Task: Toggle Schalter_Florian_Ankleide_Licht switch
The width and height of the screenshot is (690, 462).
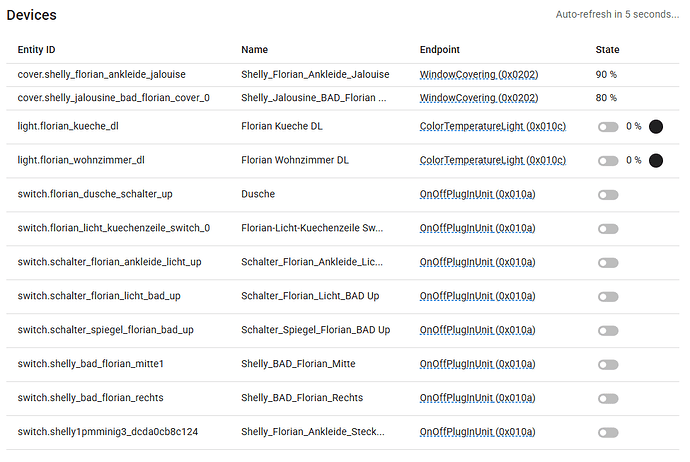Action: [x=608, y=263]
